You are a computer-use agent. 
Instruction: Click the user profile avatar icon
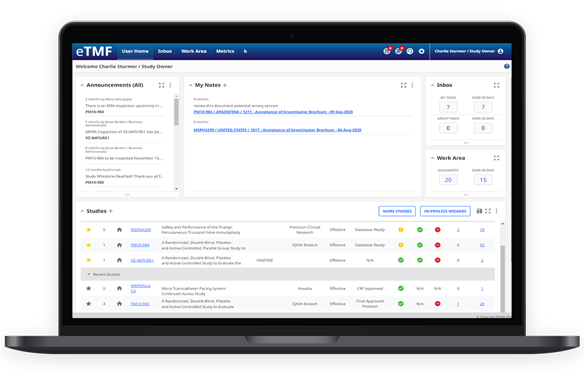click(x=500, y=51)
